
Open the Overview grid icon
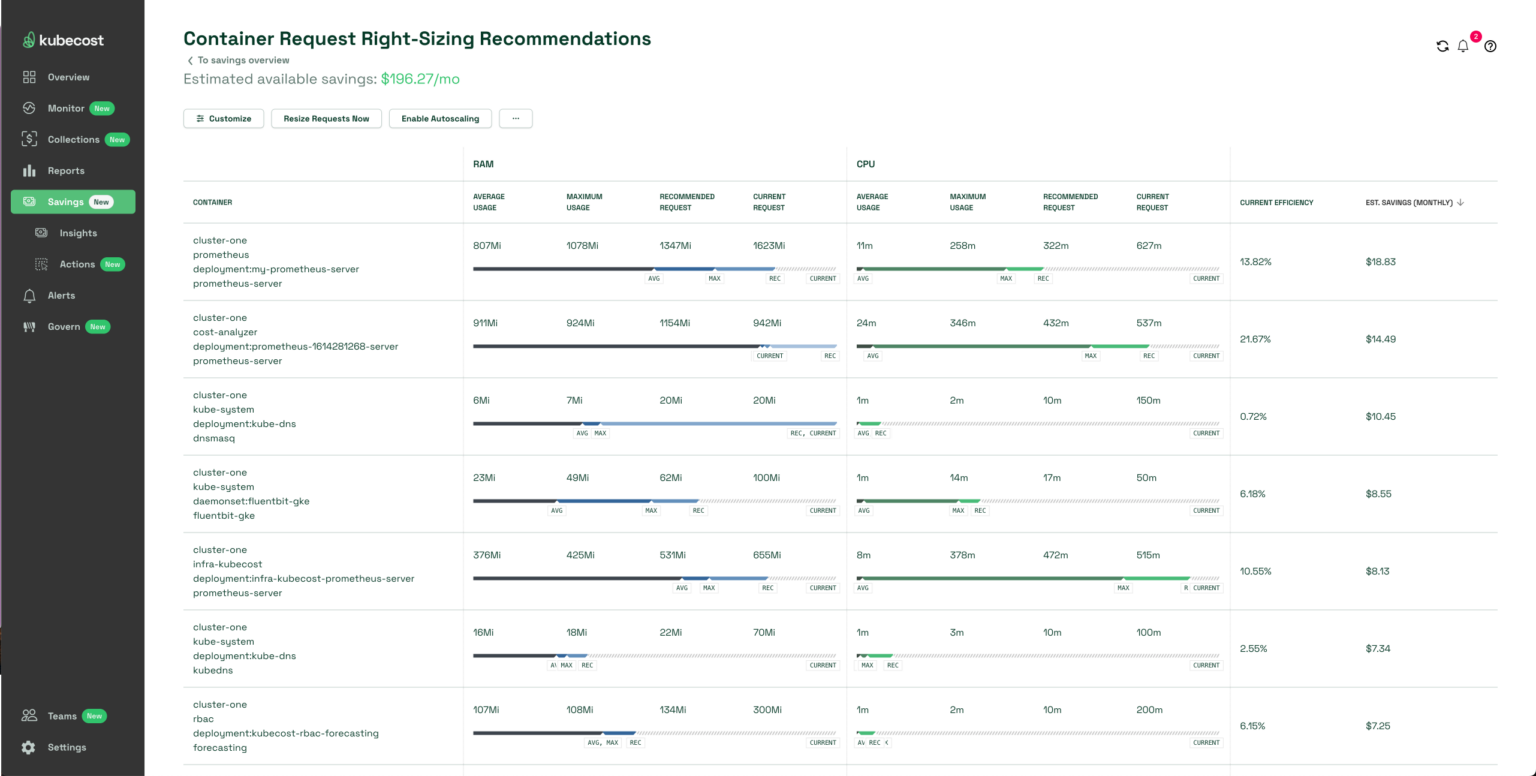click(29, 77)
